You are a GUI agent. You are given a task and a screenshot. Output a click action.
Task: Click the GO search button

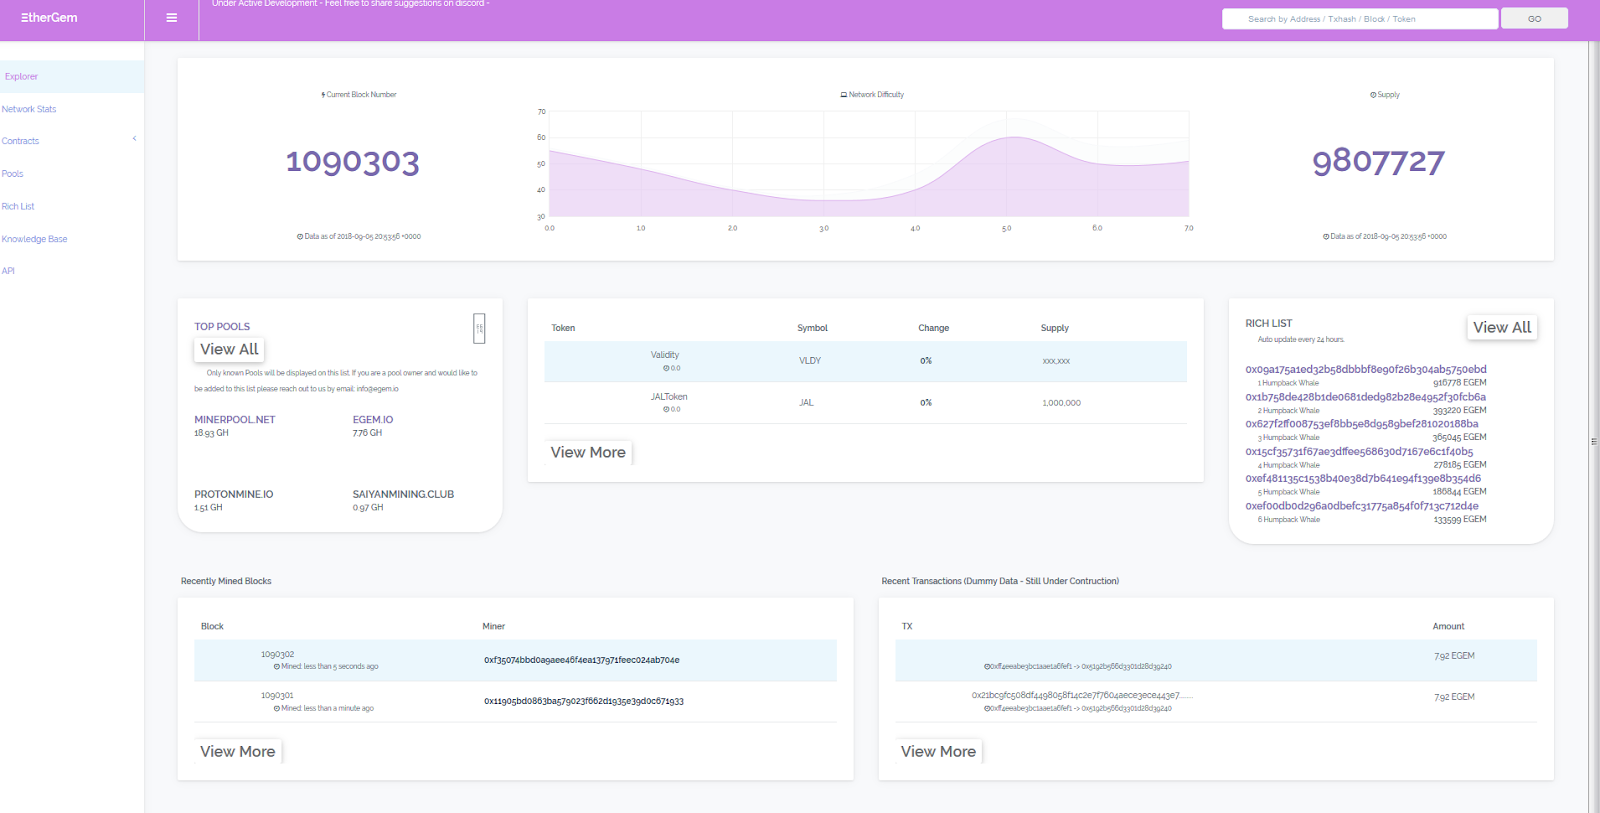click(1534, 19)
